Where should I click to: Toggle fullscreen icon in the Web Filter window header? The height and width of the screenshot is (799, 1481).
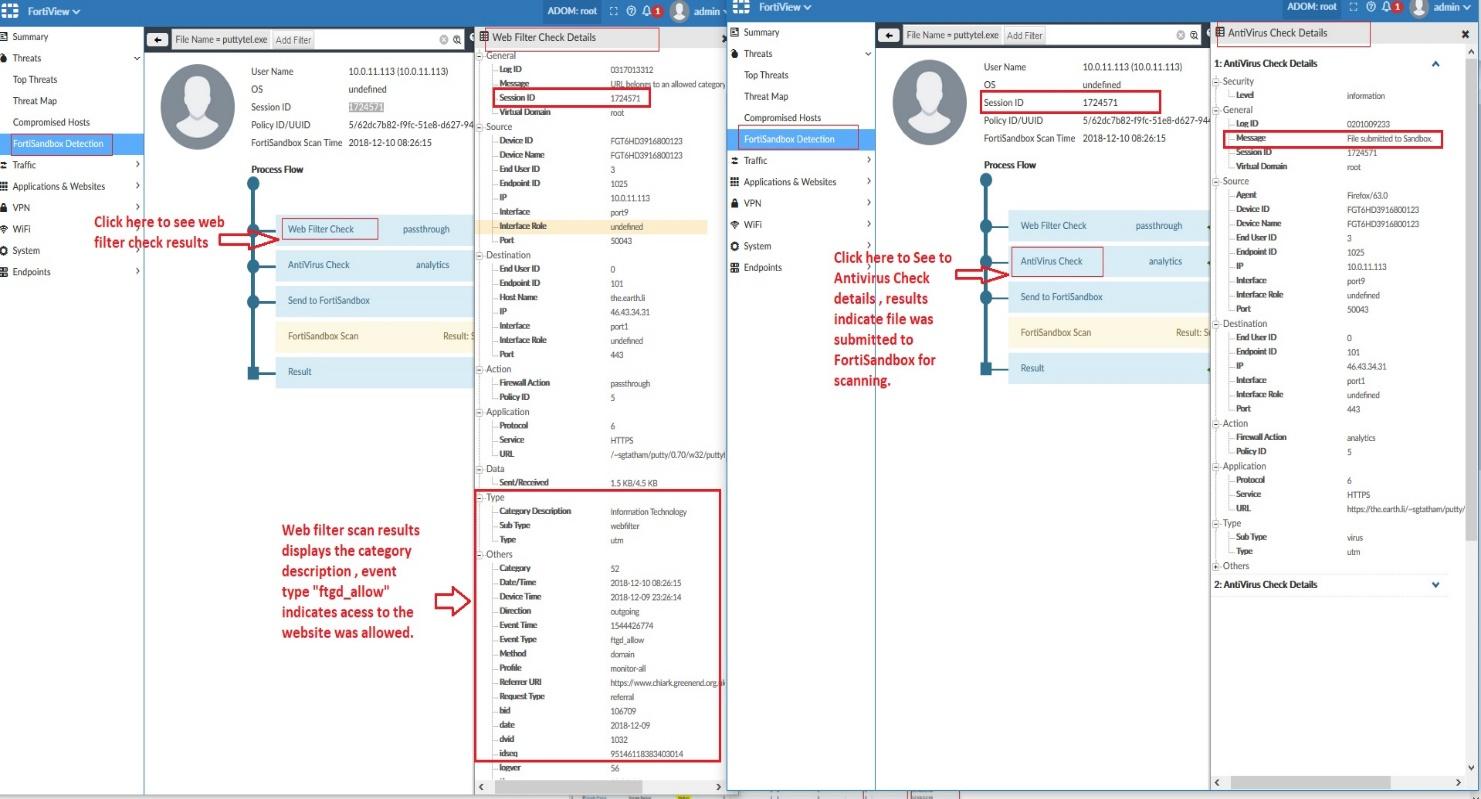(x=613, y=11)
